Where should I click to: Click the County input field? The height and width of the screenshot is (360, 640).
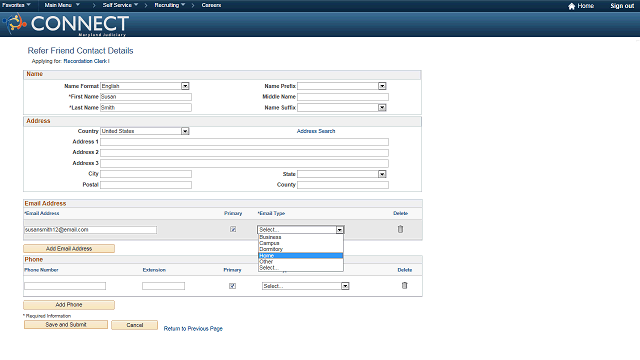(x=343, y=185)
